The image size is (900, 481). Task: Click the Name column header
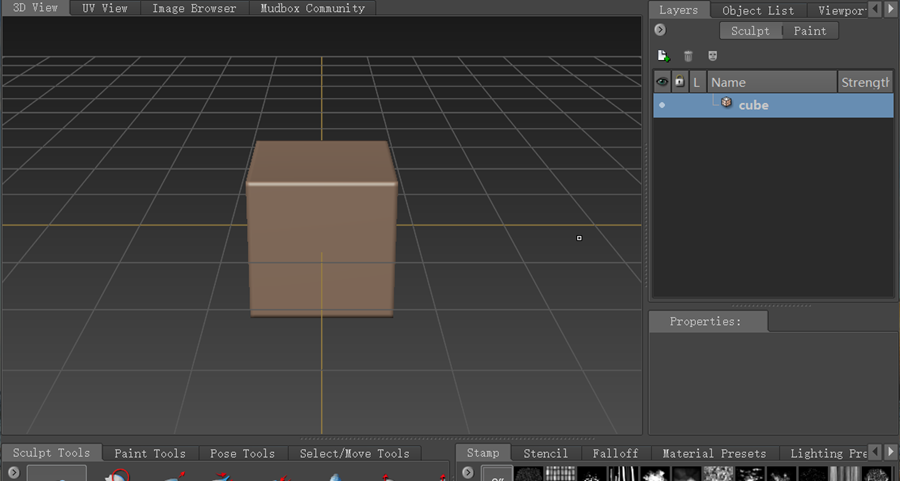[771, 82]
